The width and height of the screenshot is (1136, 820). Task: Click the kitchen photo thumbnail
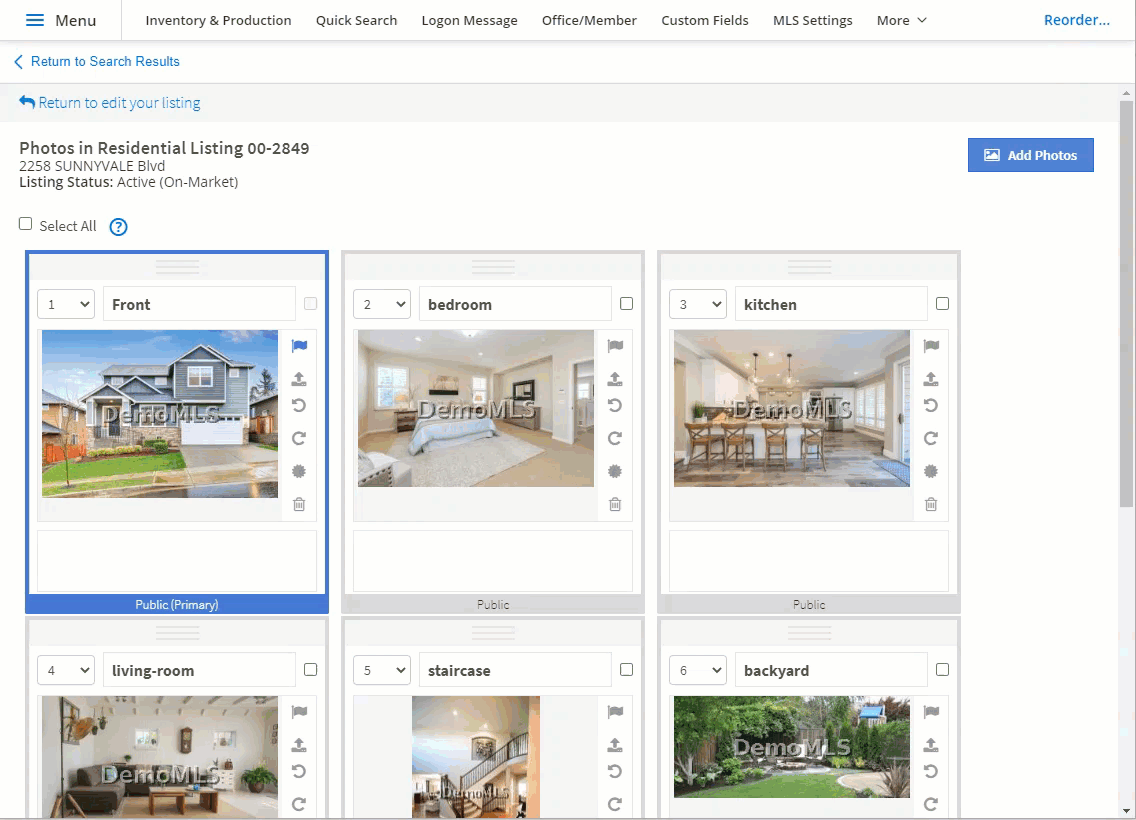(x=791, y=409)
